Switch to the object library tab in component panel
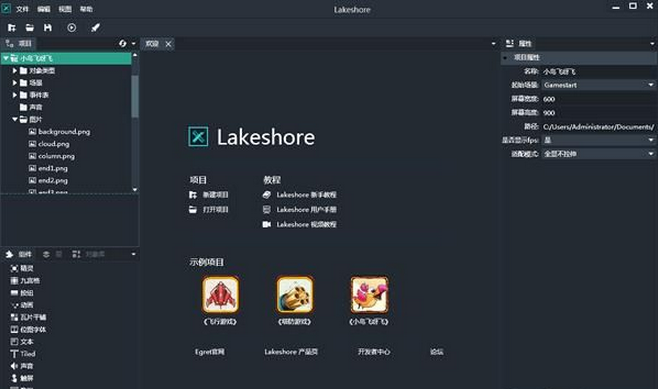Viewport: 658px width, 389px height. pos(89,254)
